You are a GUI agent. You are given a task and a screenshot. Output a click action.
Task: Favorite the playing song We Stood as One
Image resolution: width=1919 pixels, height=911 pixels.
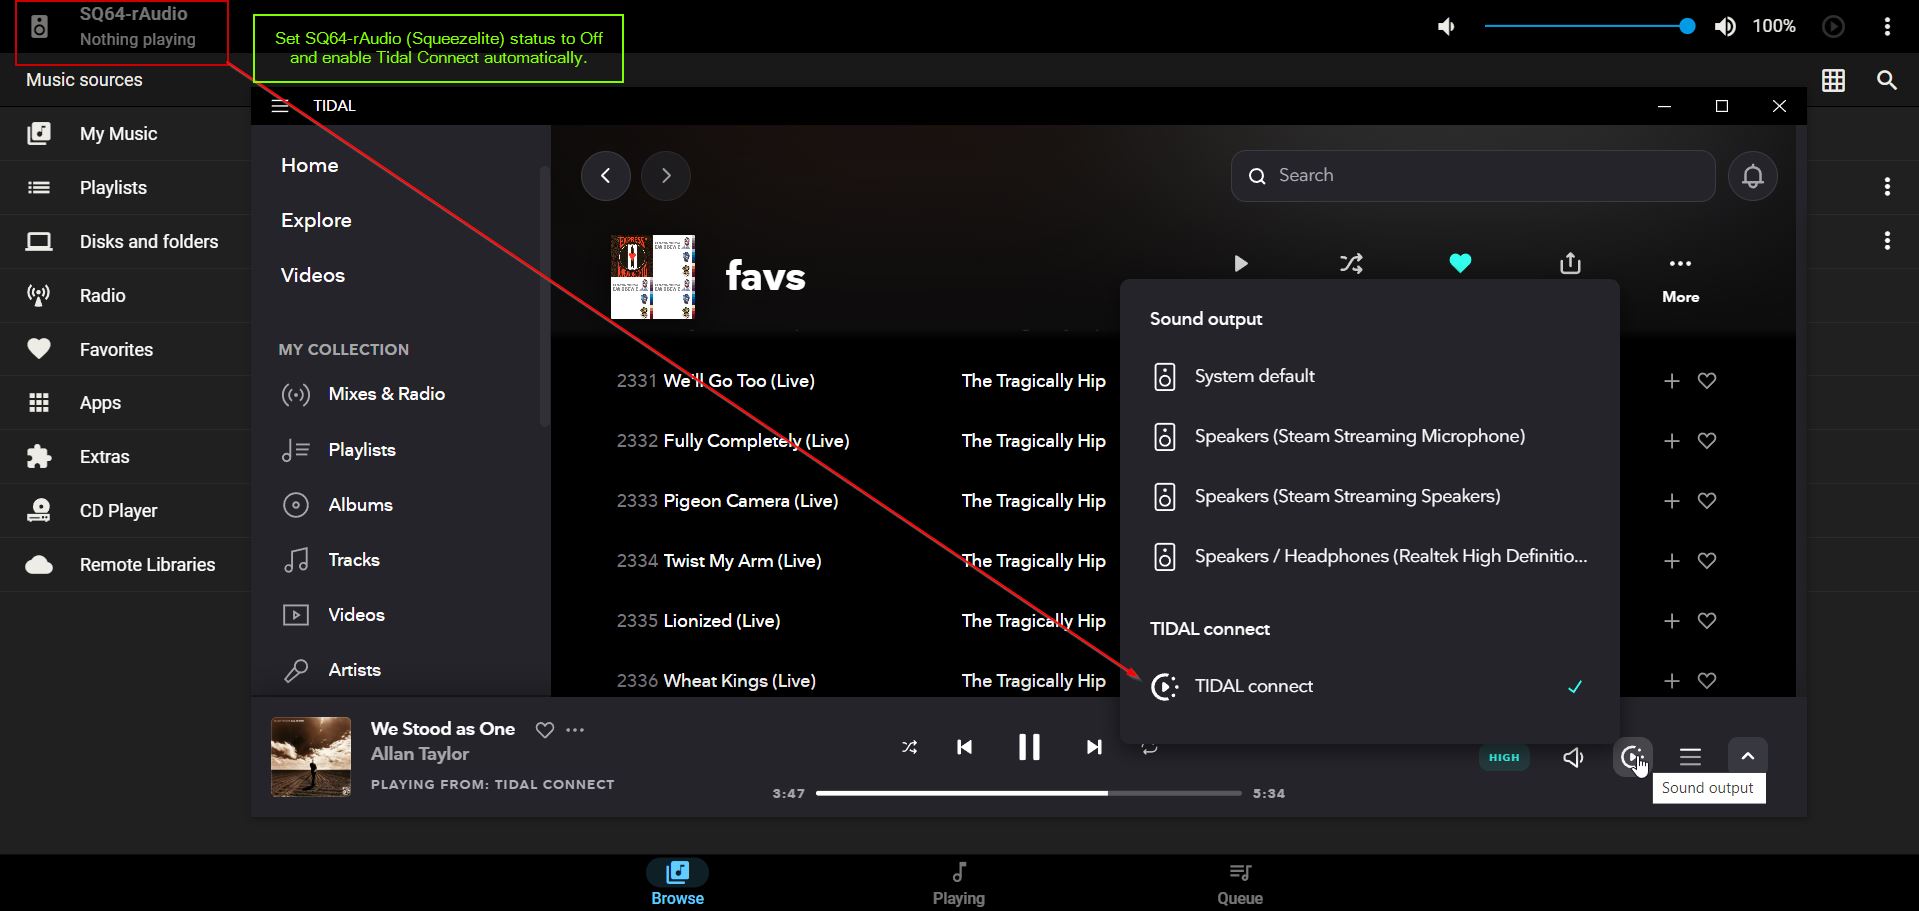click(x=545, y=730)
